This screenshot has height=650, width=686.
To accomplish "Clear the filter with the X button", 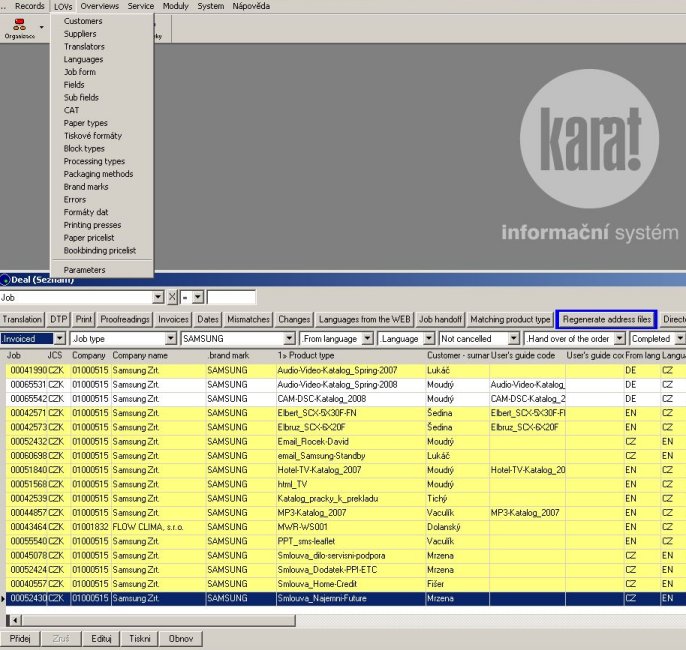I will point(172,297).
